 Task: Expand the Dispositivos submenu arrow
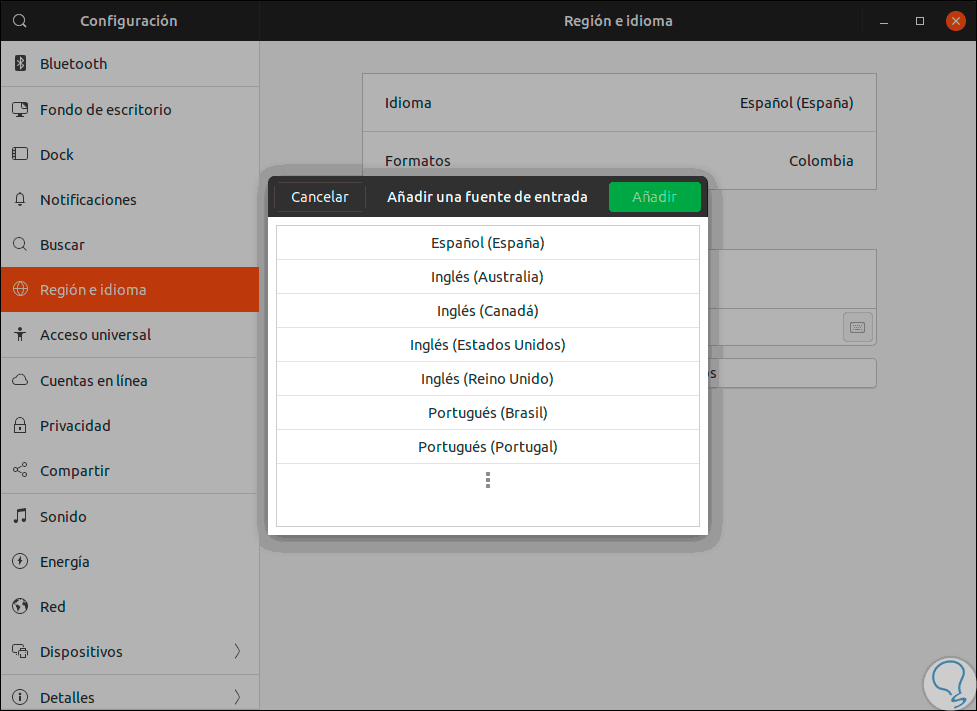coord(237,652)
